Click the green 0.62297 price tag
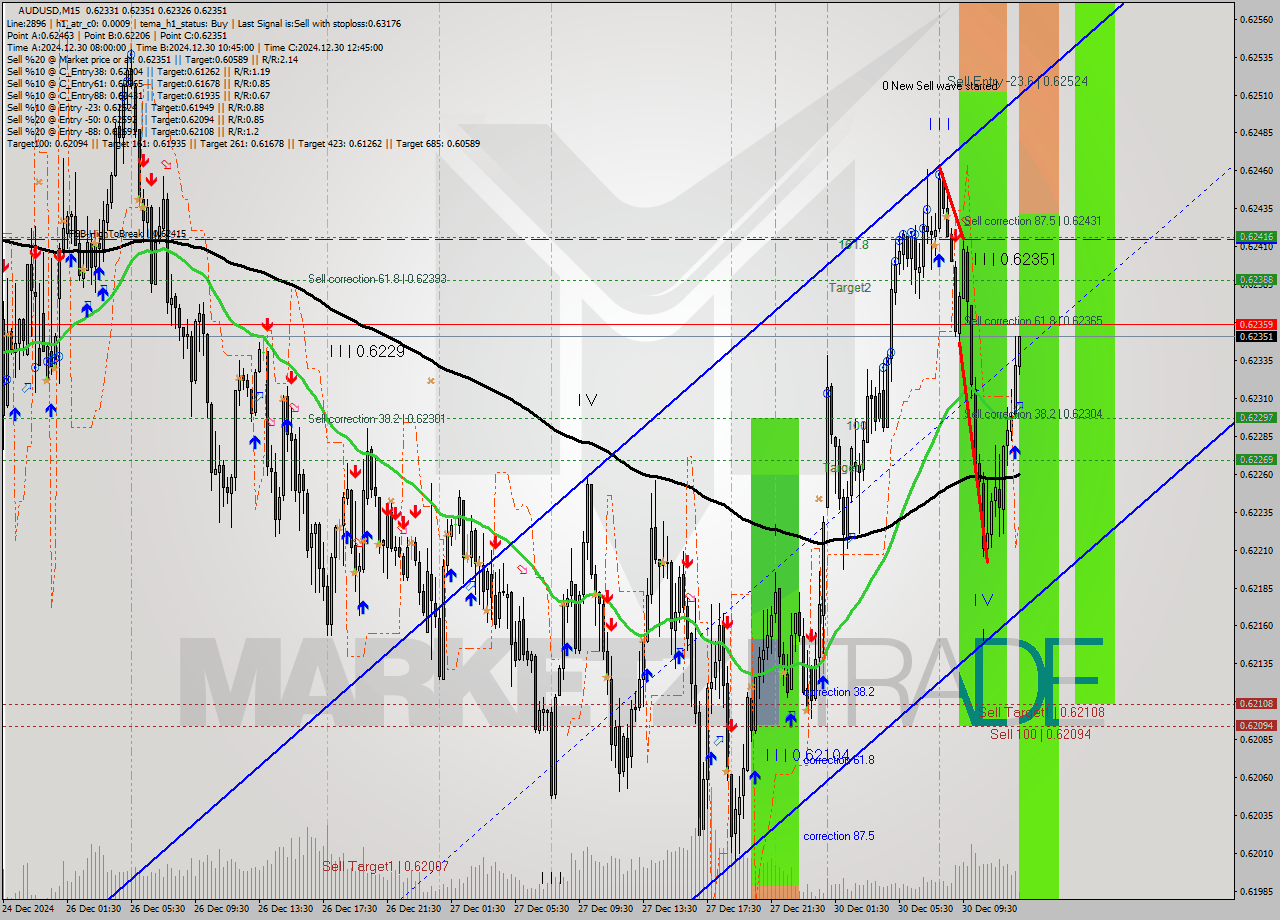This screenshot has height=920, width=1280. click(x=1256, y=417)
